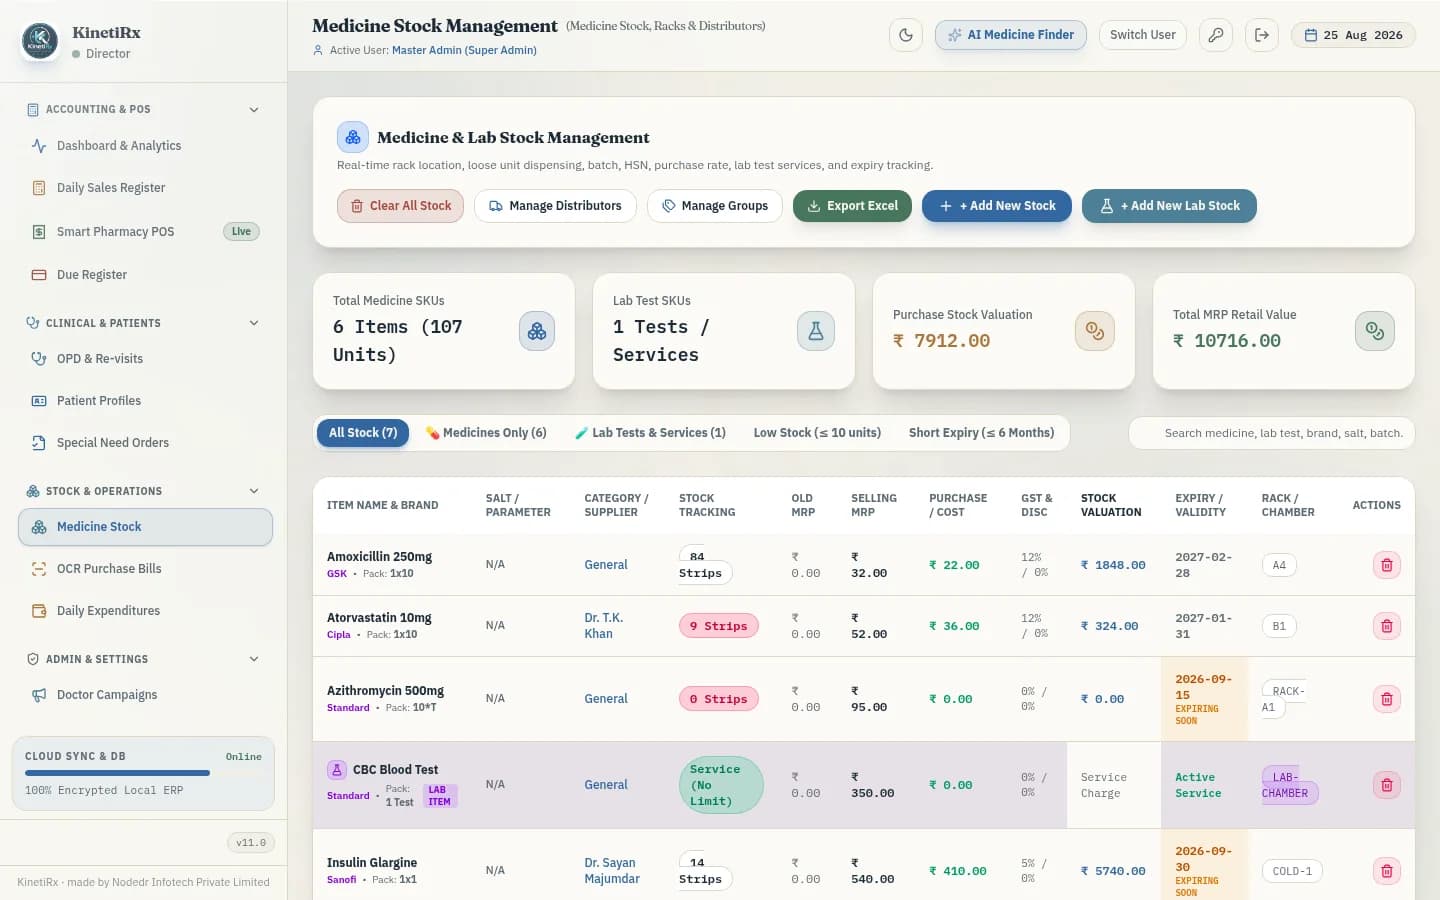
Task: Click the Lab Test SKUs flask icon
Action: click(x=816, y=331)
